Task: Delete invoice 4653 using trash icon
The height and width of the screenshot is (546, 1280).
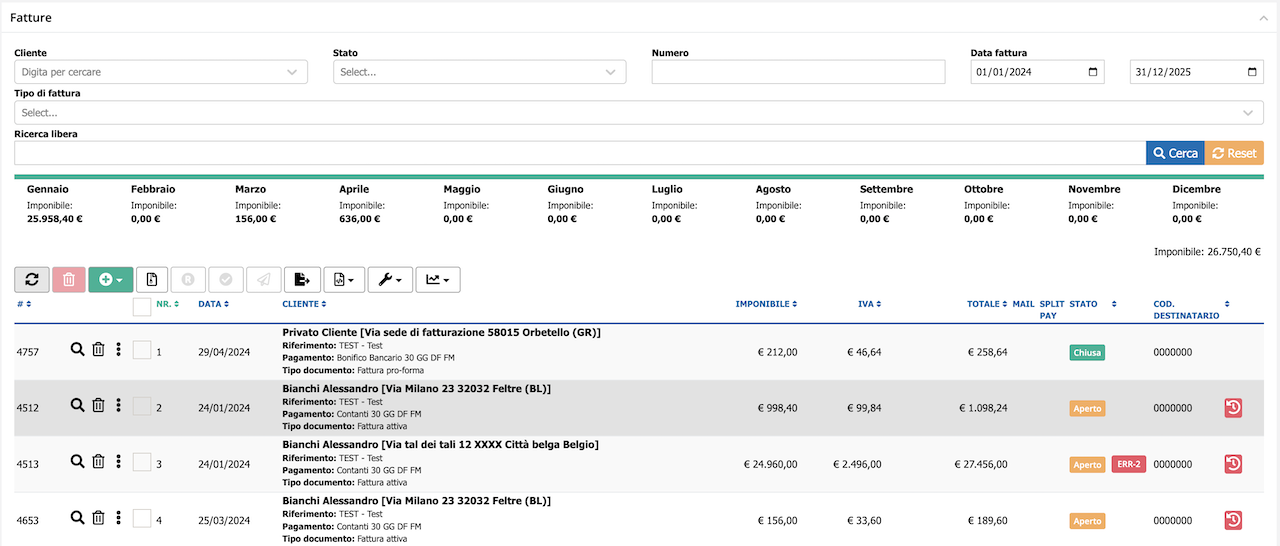Action: coord(98,517)
